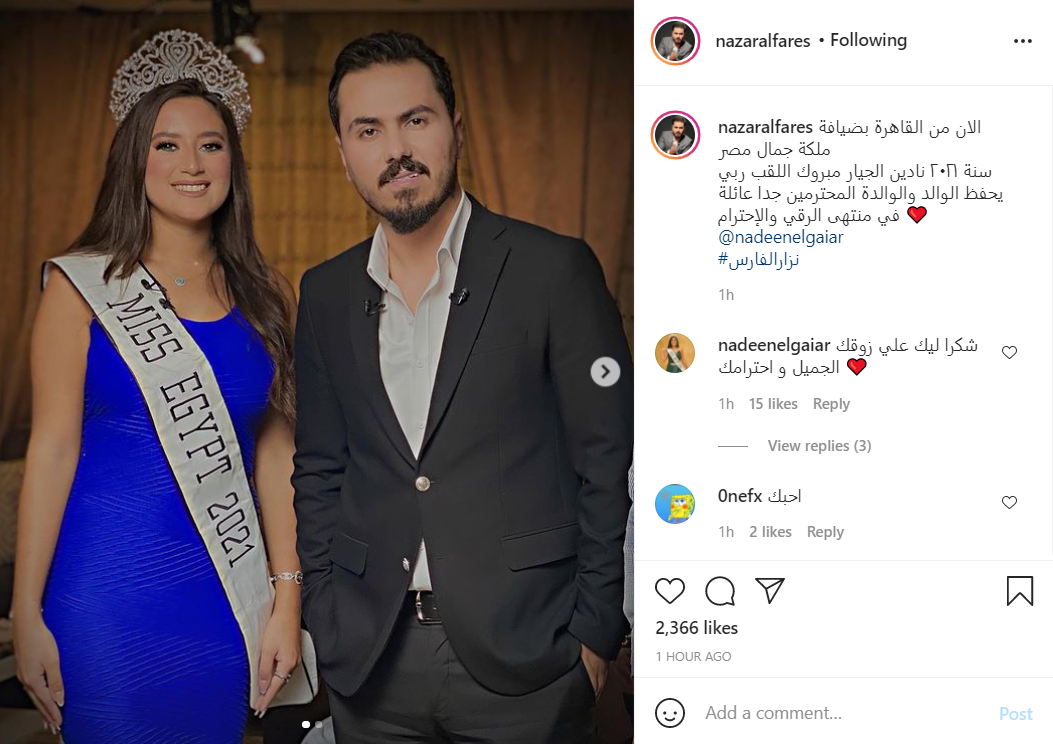1053x744 pixels.
Task: Open the #نزارالفارس hashtag
Action: [758, 259]
